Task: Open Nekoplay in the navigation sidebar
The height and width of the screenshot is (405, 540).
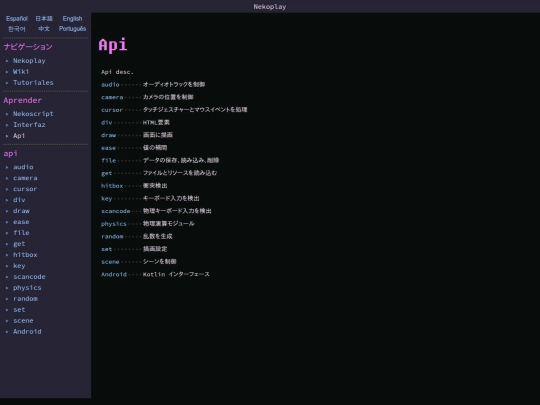Action: (x=29, y=61)
